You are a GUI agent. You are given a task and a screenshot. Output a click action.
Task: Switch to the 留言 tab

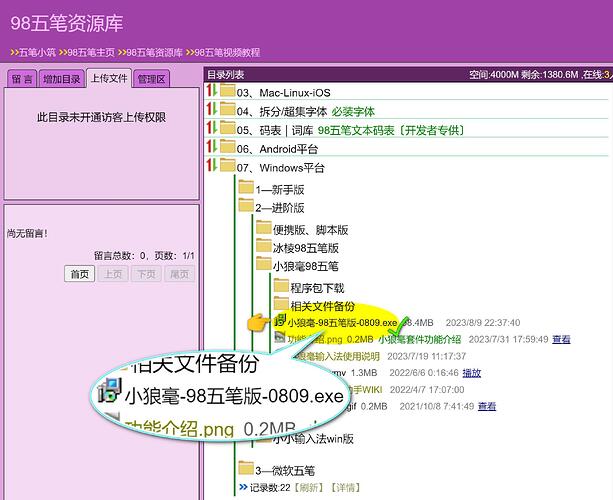click(x=21, y=79)
